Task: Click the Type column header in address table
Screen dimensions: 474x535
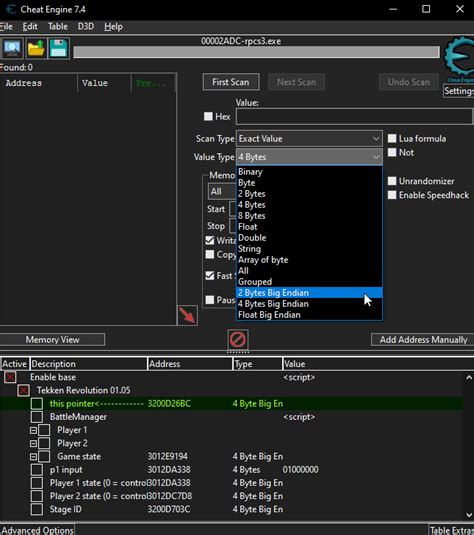Action: point(257,364)
